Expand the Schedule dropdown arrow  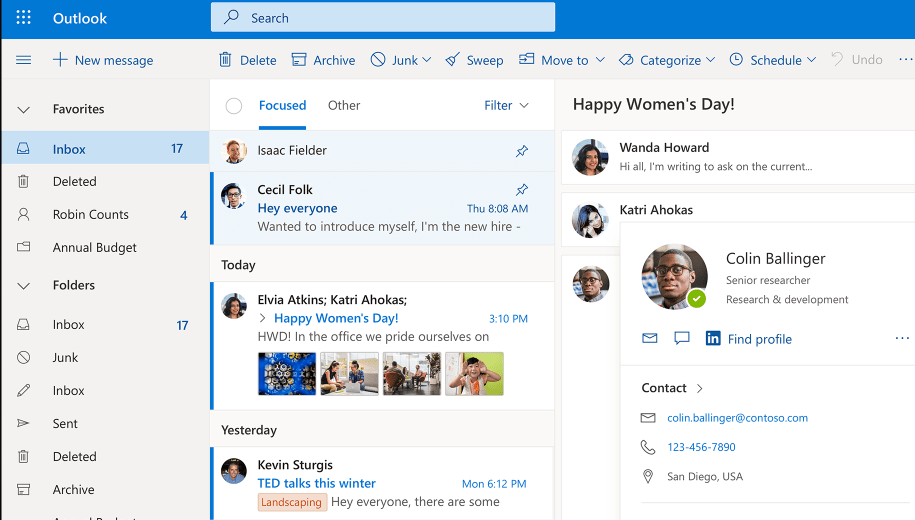(x=811, y=60)
